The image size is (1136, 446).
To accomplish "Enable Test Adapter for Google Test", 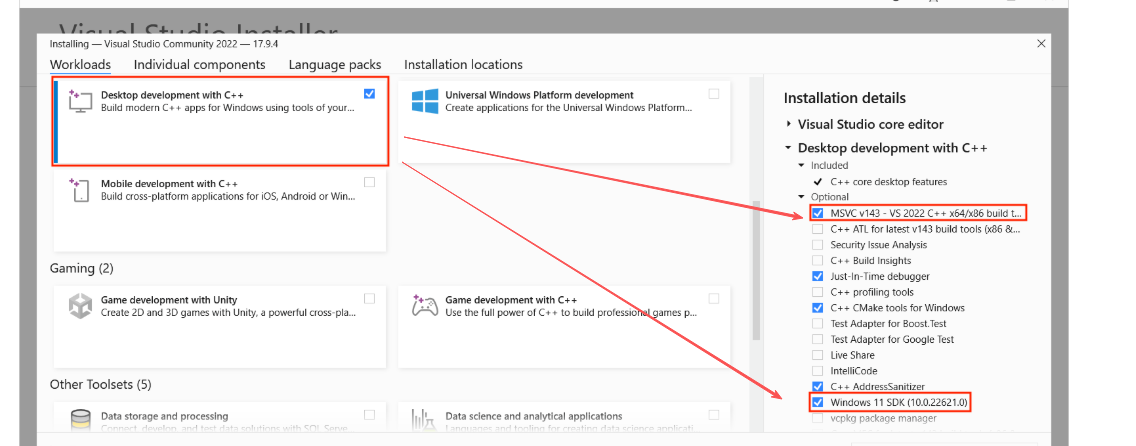I will (818, 340).
